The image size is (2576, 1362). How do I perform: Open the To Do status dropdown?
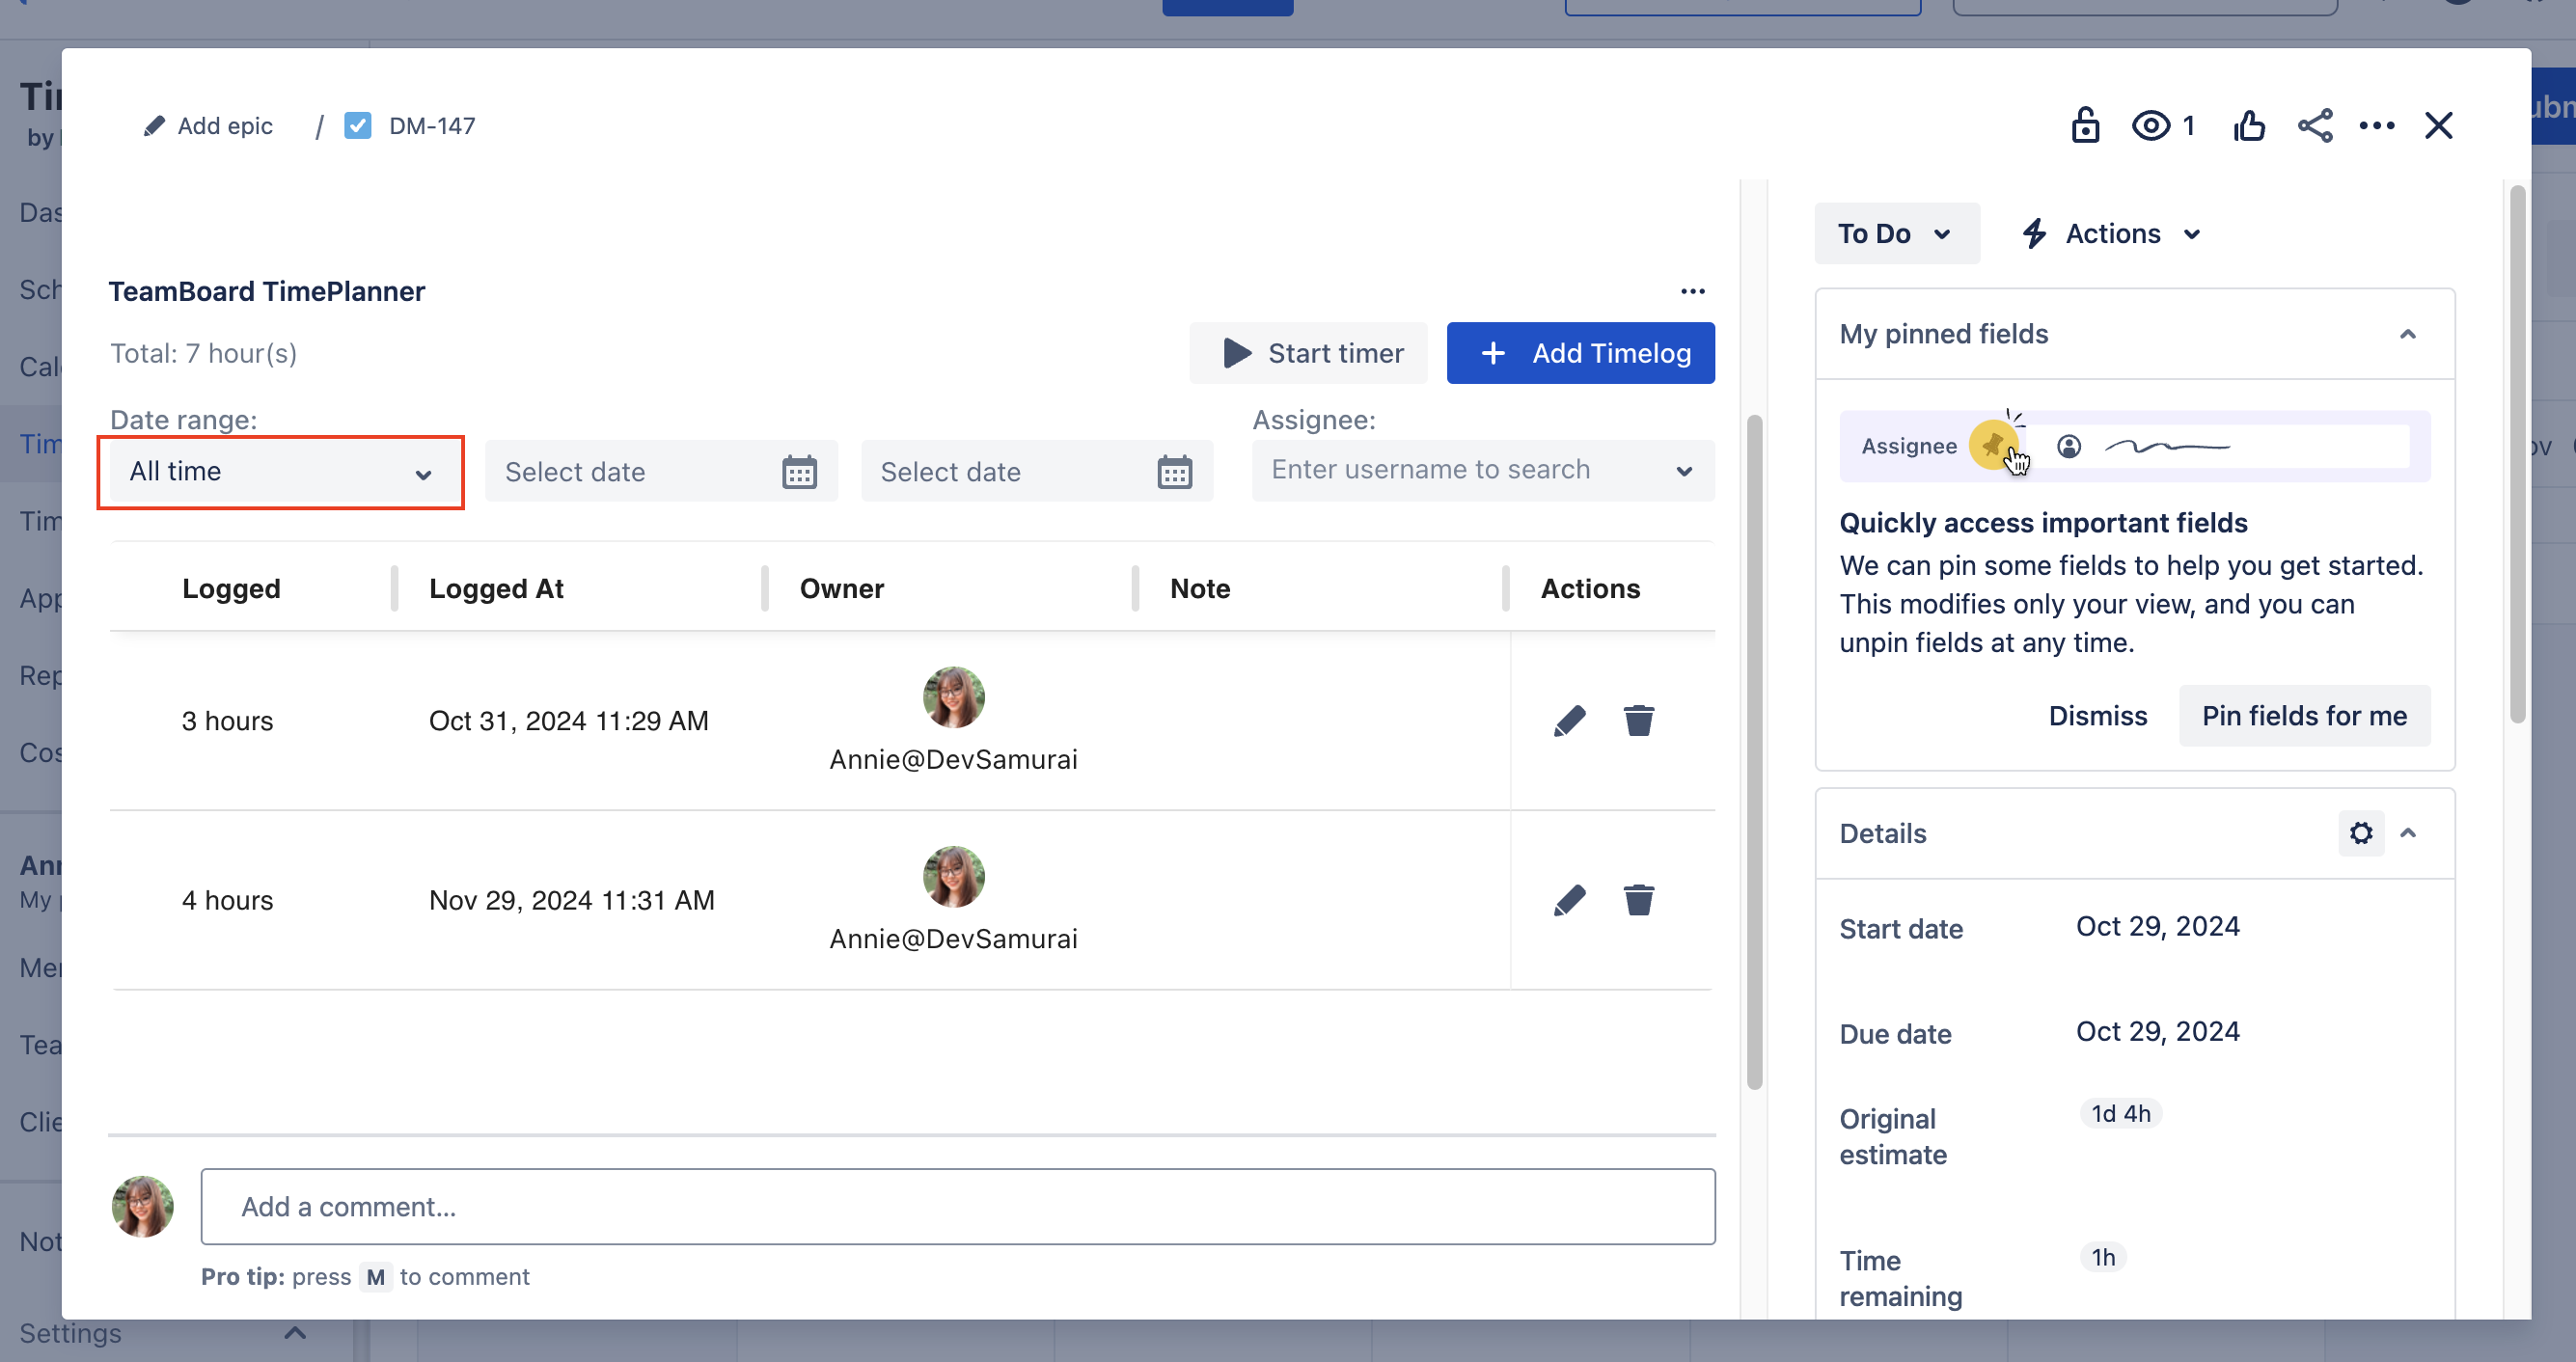[x=1895, y=234]
